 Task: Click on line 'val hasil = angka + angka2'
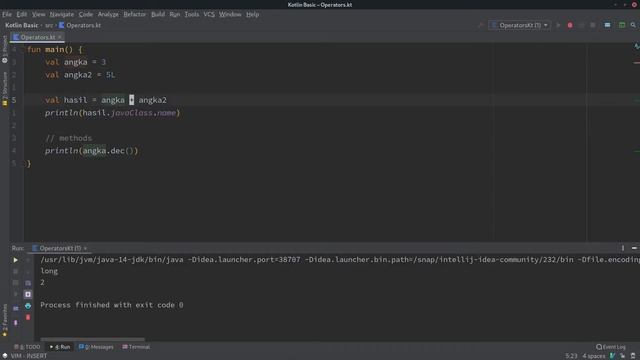(x=106, y=100)
